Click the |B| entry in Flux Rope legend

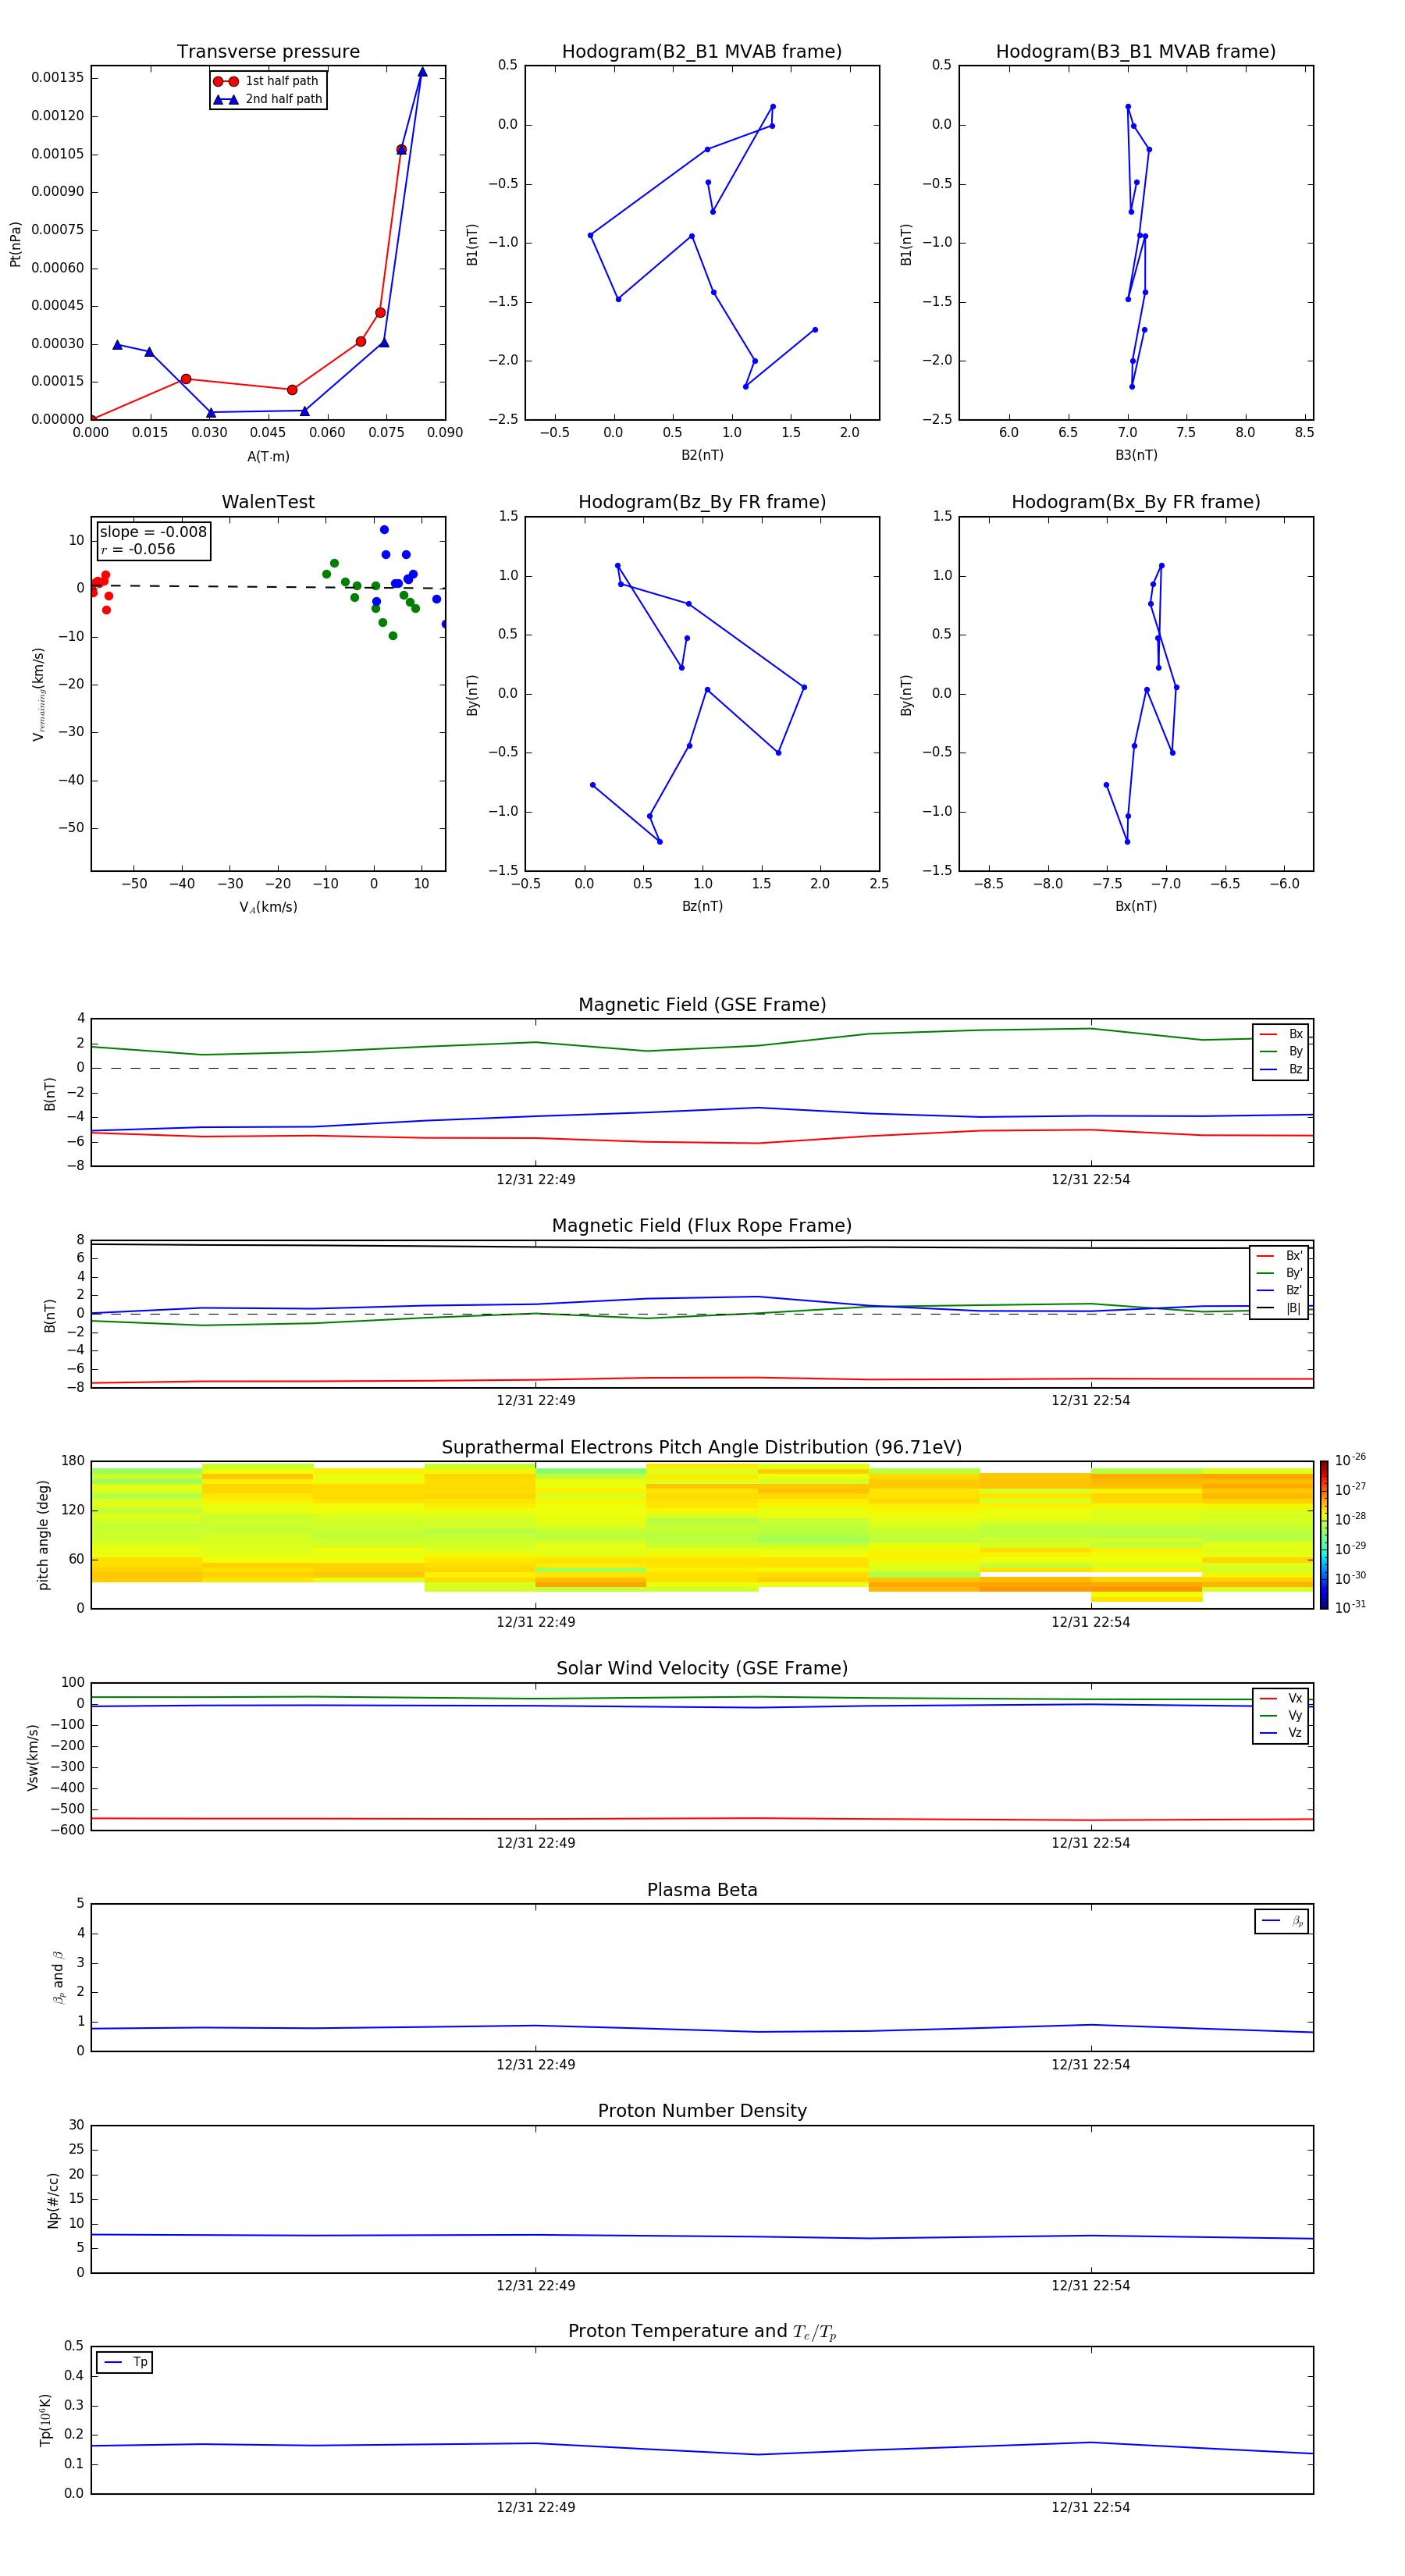click(1279, 1308)
